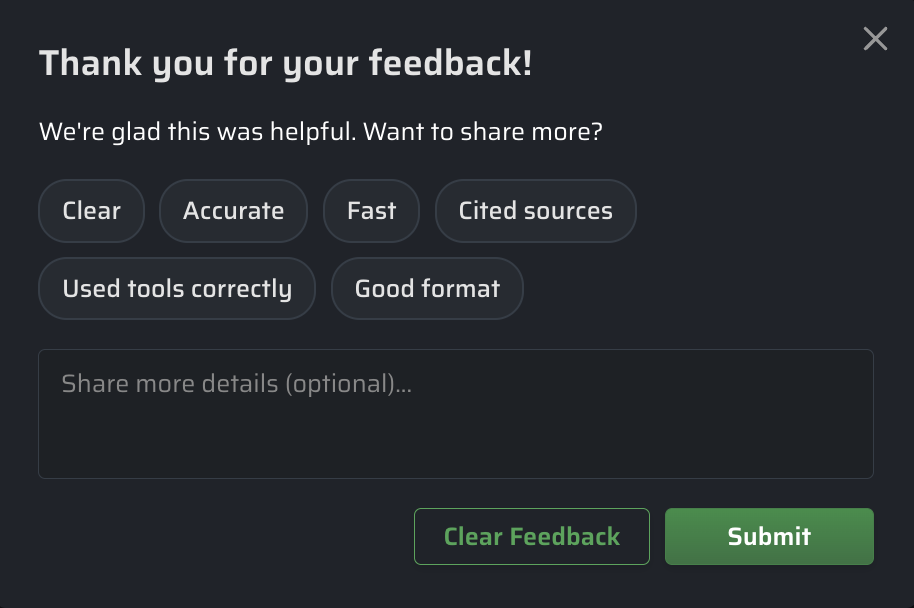Image resolution: width=914 pixels, height=608 pixels.
Task: Click the Clear Feedback button
Action: (532, 537)
